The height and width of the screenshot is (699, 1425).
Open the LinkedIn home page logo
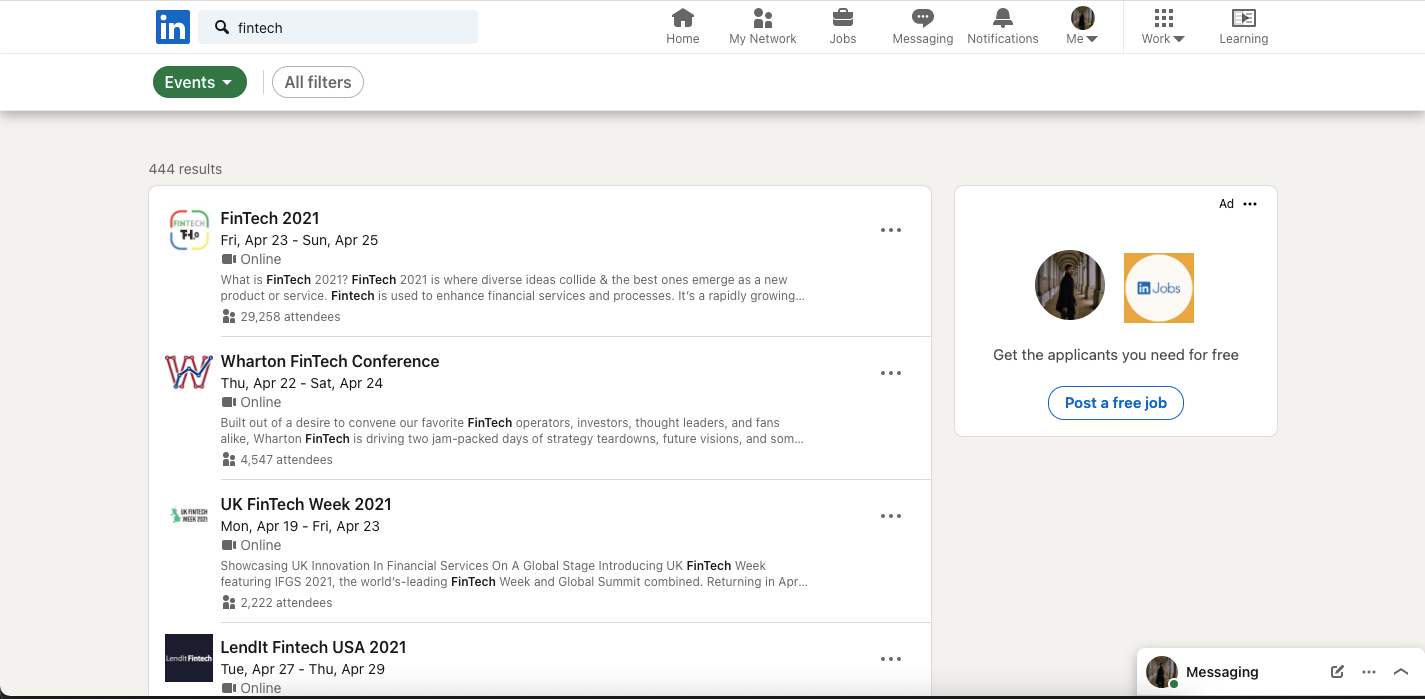[172, 27]
